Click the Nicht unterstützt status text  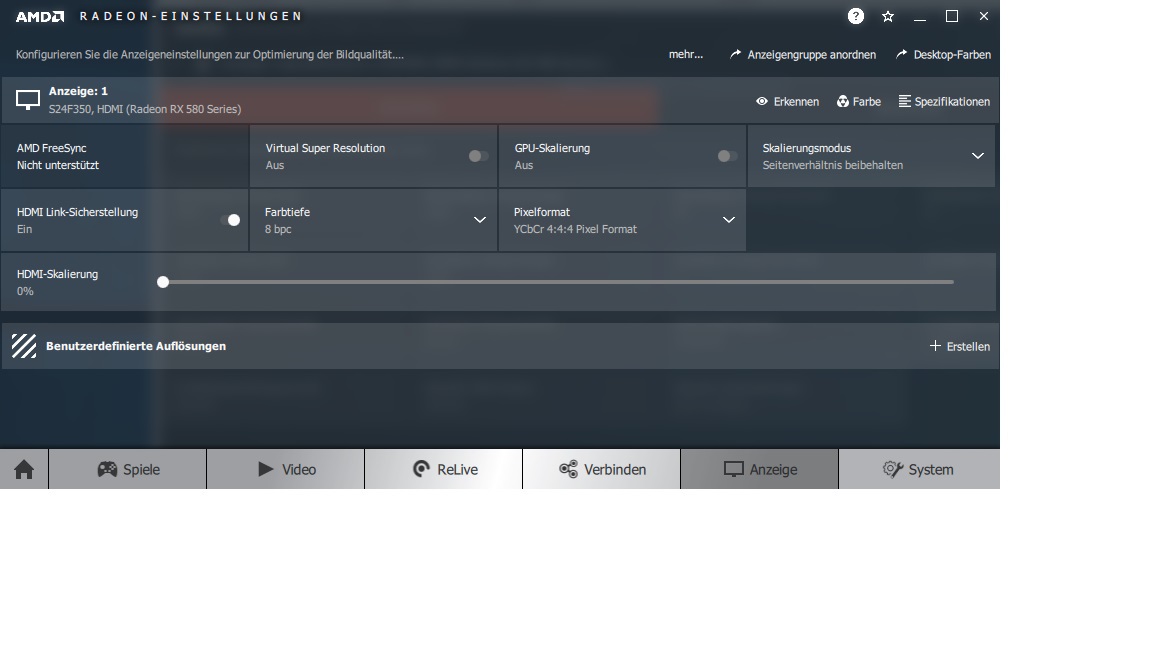(57, 165)
